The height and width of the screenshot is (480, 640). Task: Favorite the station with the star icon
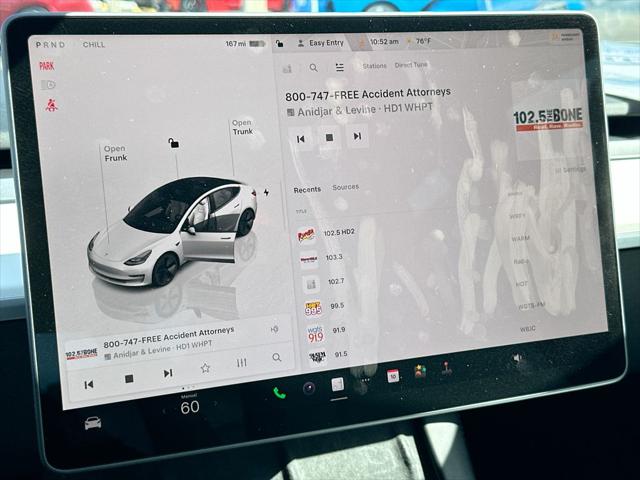[205, 368]
